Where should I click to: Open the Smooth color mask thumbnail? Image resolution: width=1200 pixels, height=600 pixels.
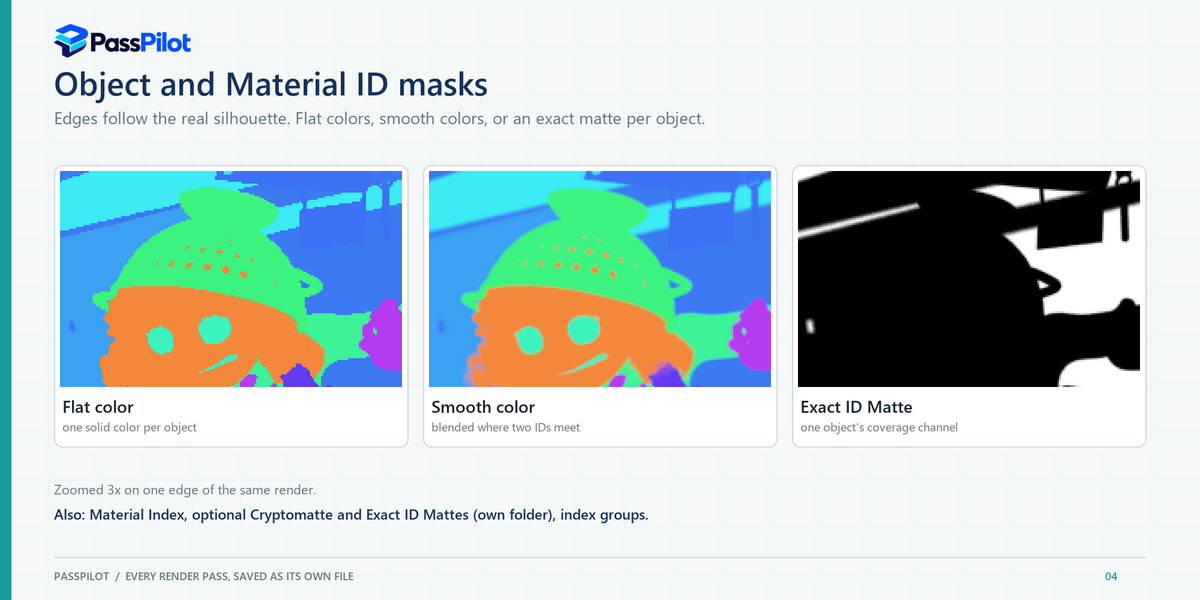[600, 279]
